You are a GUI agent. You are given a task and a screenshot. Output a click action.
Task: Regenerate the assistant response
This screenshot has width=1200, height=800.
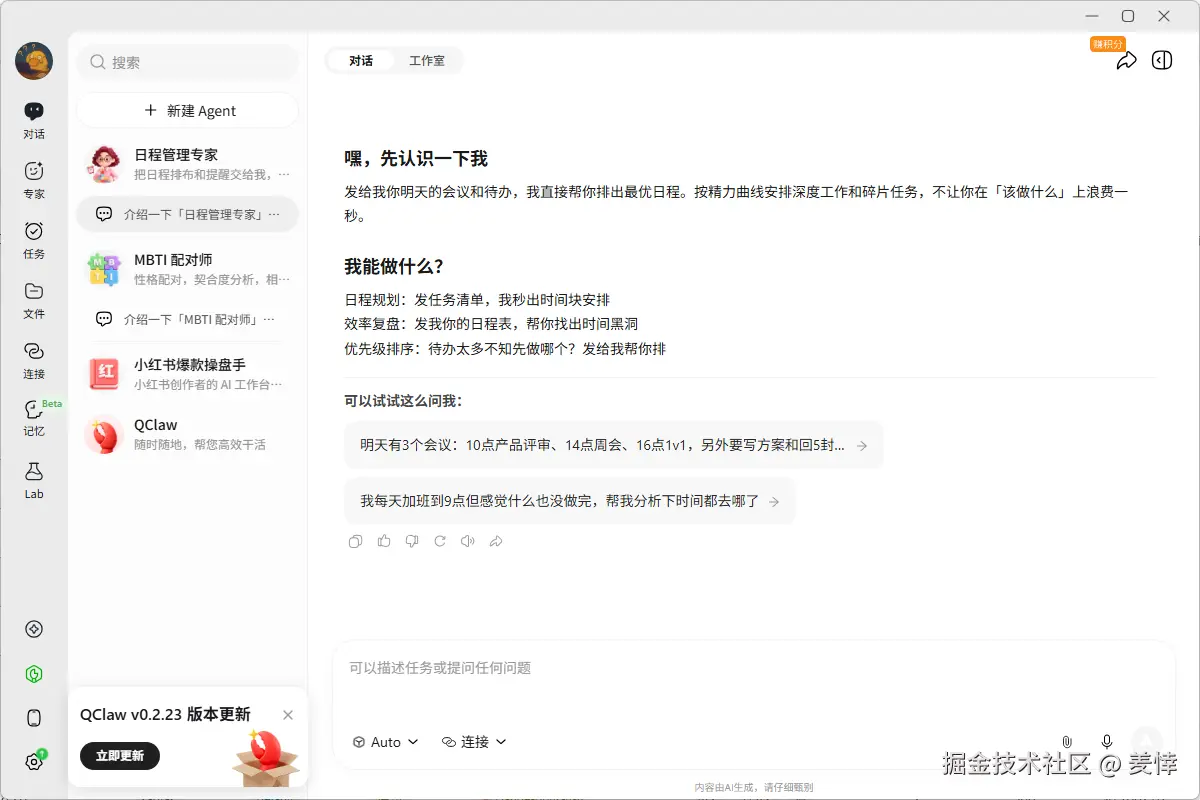point(440,541)
